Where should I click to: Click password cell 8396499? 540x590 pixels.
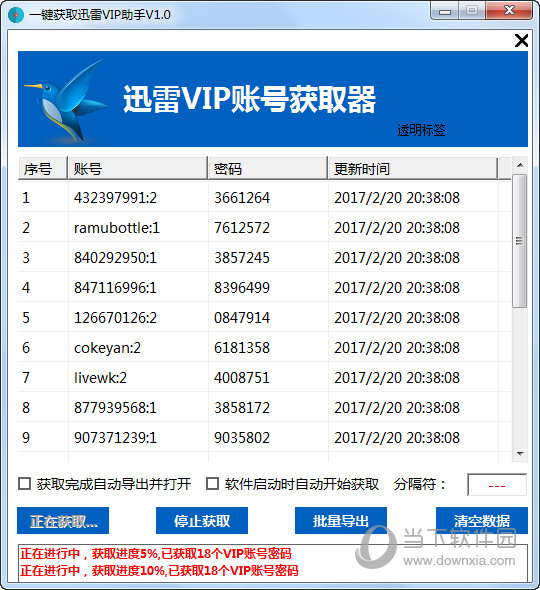click(242, 287)
